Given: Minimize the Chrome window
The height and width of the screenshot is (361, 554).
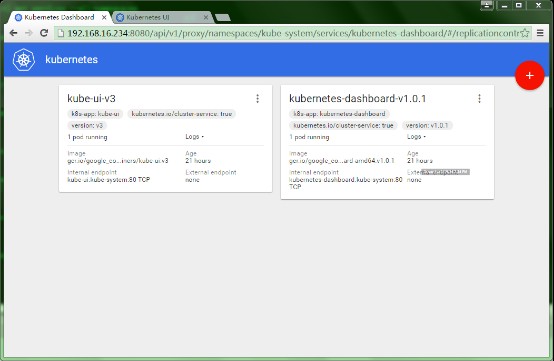Looking at the screenshot, I should (x=504, y=5).
